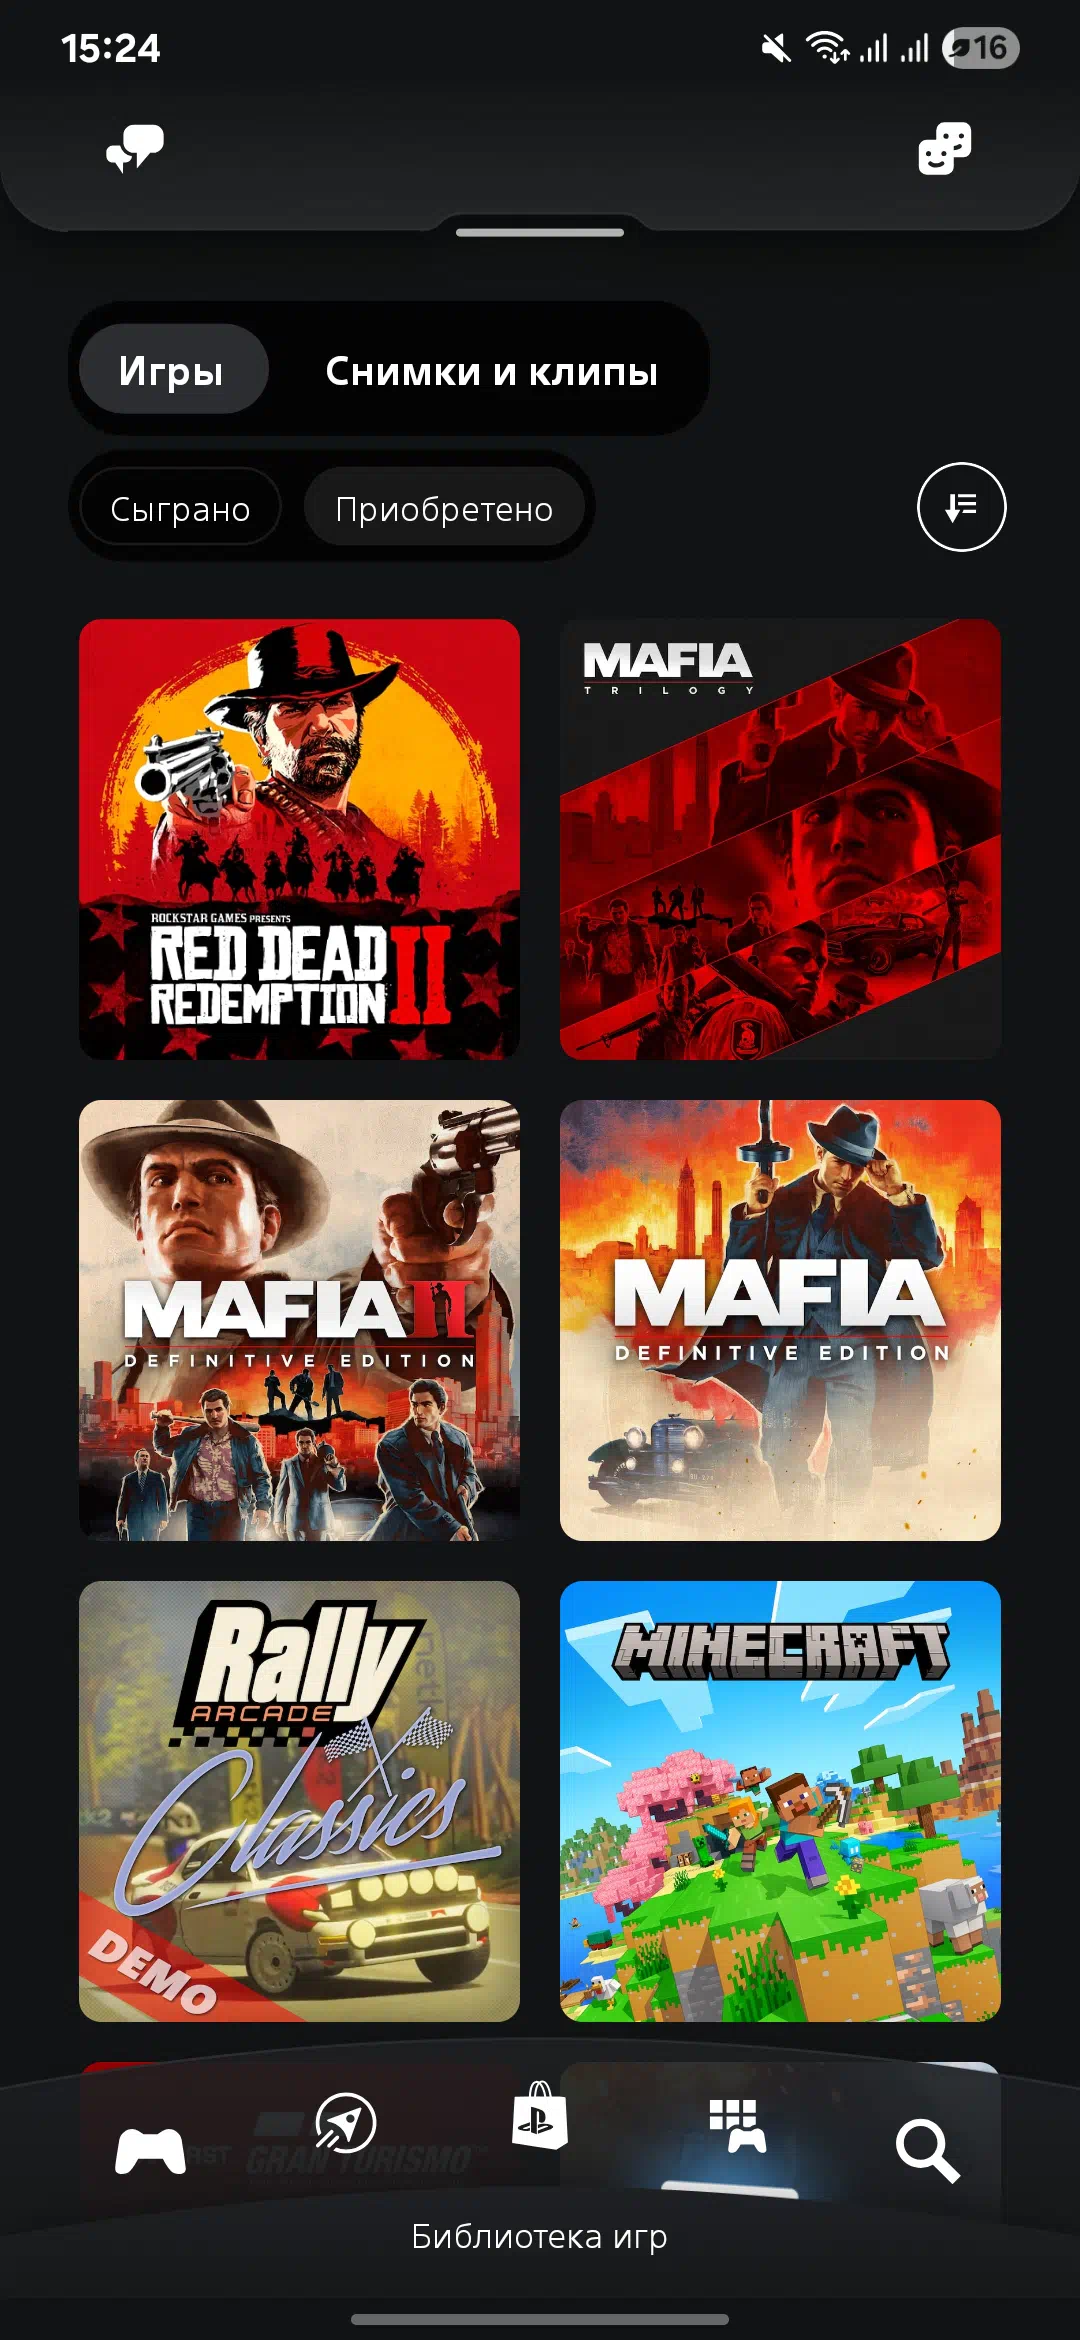Open Red Dead Redemption II game tile

point(299,839)
